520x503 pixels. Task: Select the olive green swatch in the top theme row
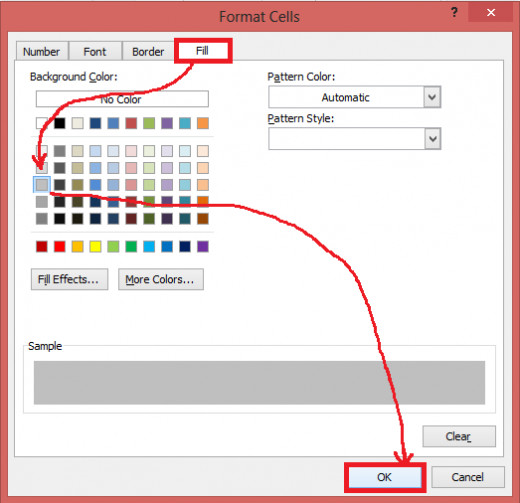point(149,123)
